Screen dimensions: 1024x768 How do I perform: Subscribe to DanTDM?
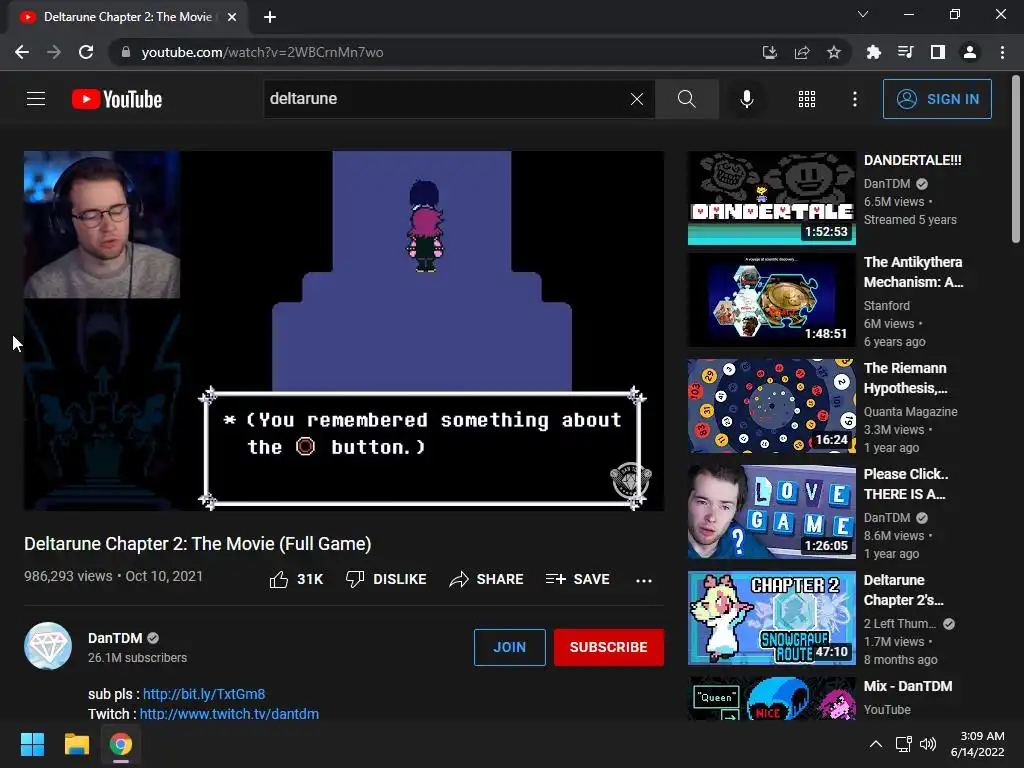point(609,647)
